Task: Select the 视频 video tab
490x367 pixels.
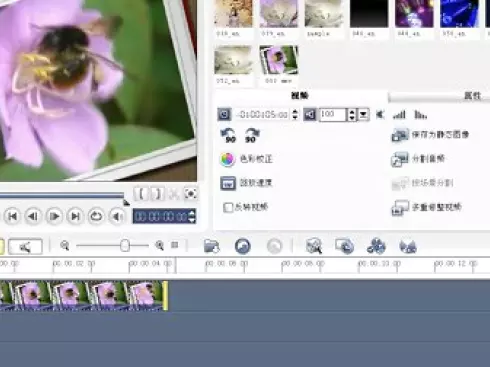Action: click(x=299, y=96)
